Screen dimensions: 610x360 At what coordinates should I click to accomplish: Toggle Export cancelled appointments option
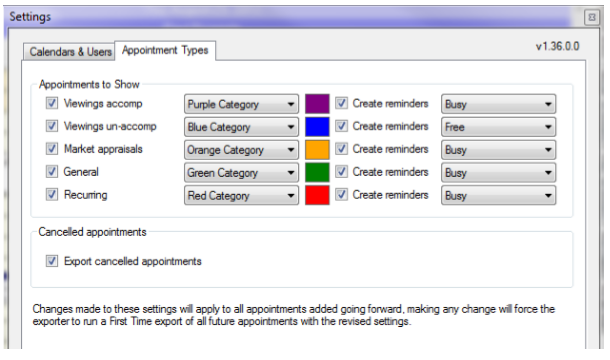pos(52,261)
